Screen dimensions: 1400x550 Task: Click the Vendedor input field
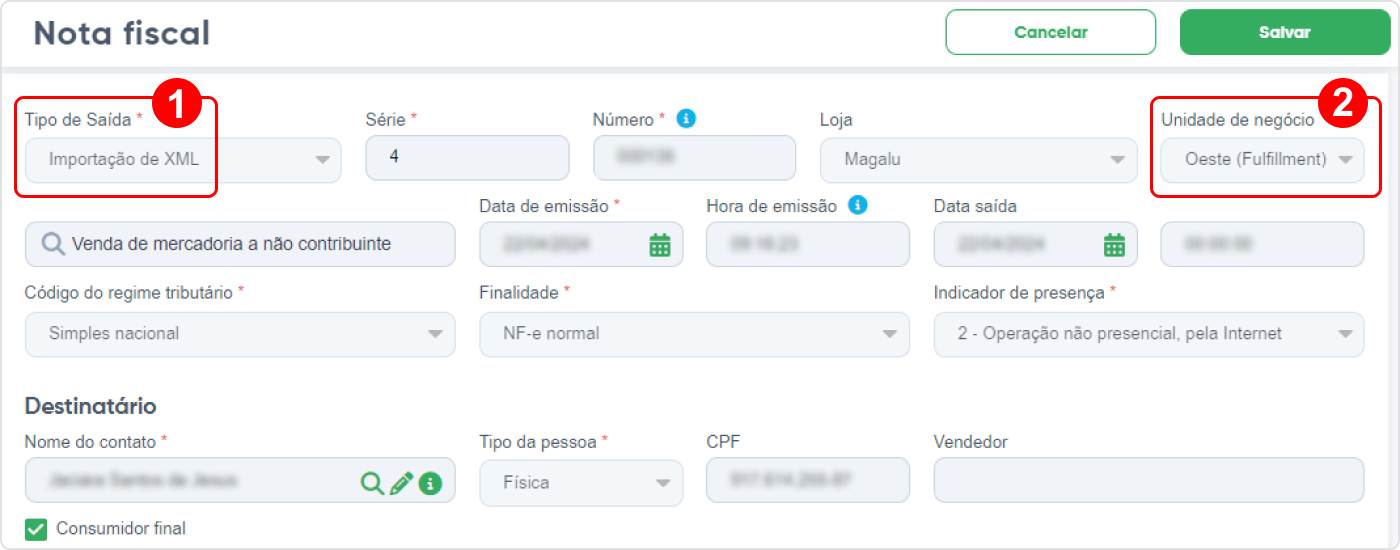[1149, 480]
